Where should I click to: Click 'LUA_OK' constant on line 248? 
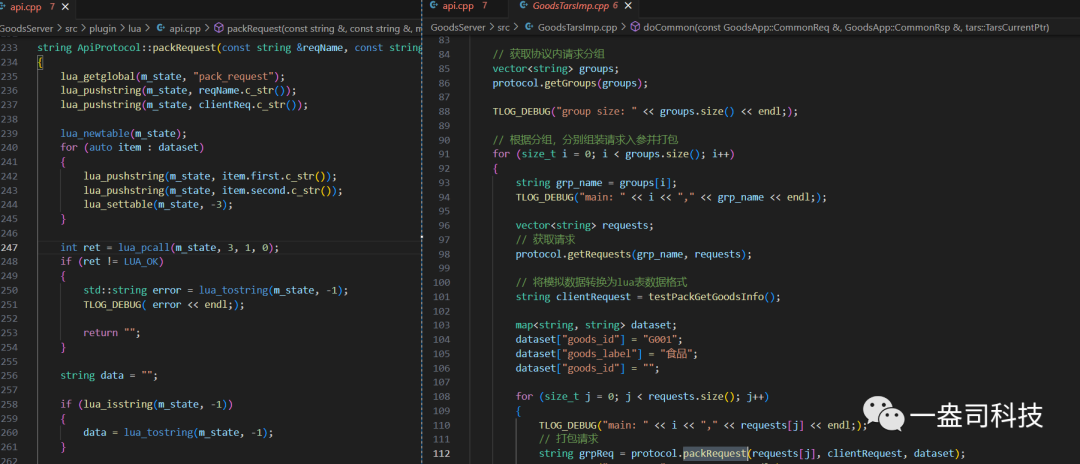[x=143, y=262]
